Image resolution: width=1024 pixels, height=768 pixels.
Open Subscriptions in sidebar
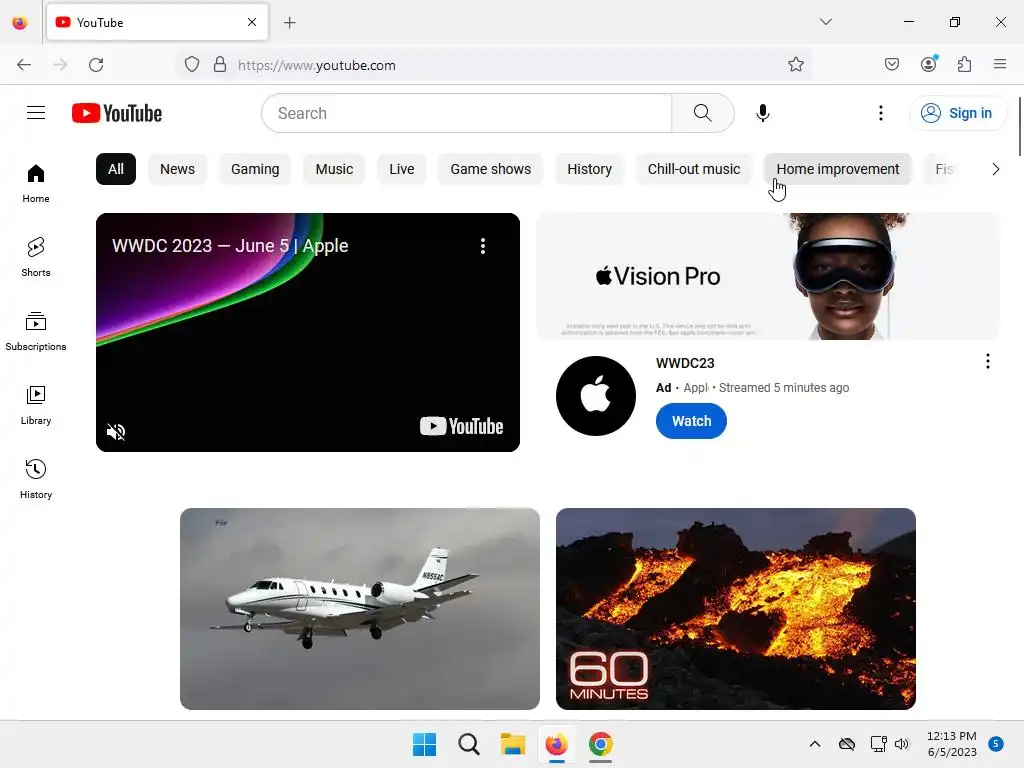pos(36,331)
